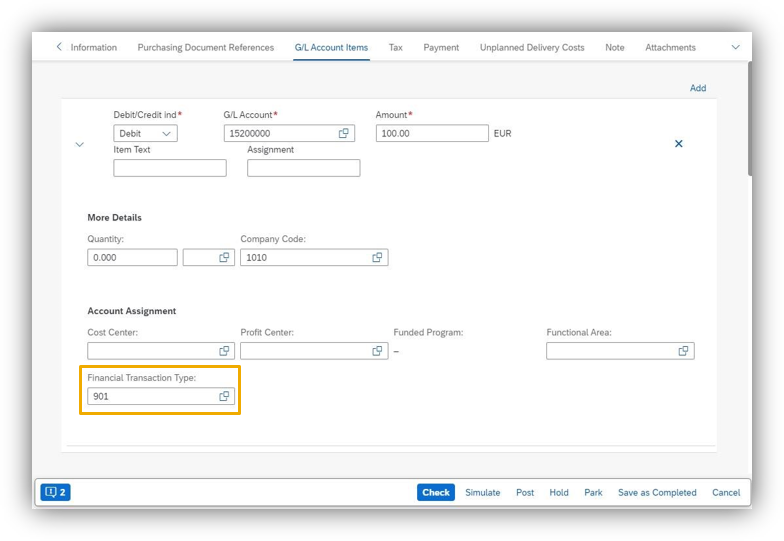Open value help for Financial Transaction Type
This screenshot has height=541, width=784.
click(224, 396)
